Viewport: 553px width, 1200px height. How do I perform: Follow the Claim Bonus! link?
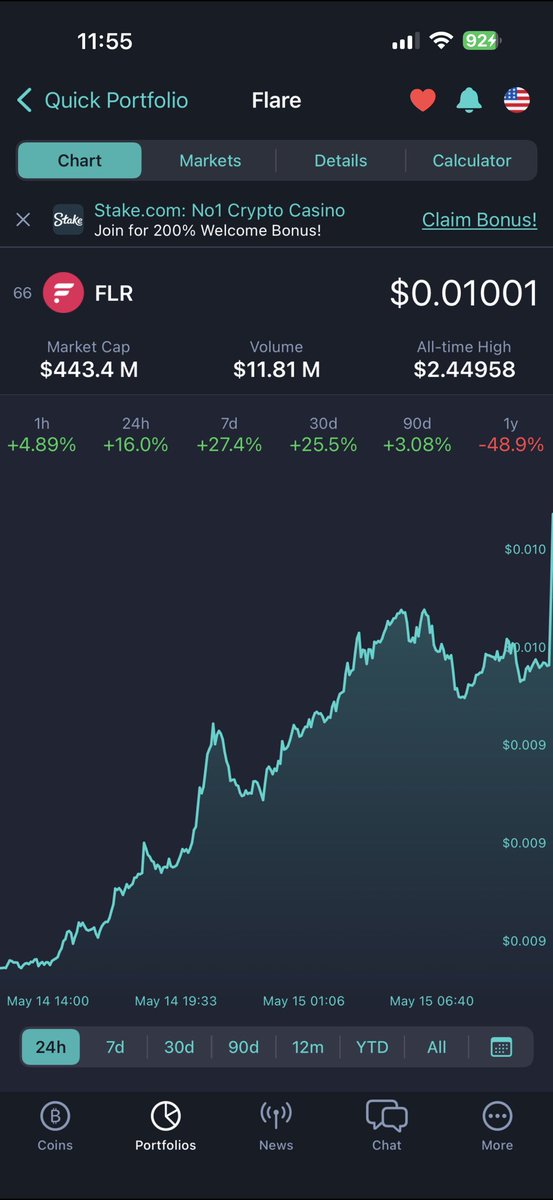[479, 219]
